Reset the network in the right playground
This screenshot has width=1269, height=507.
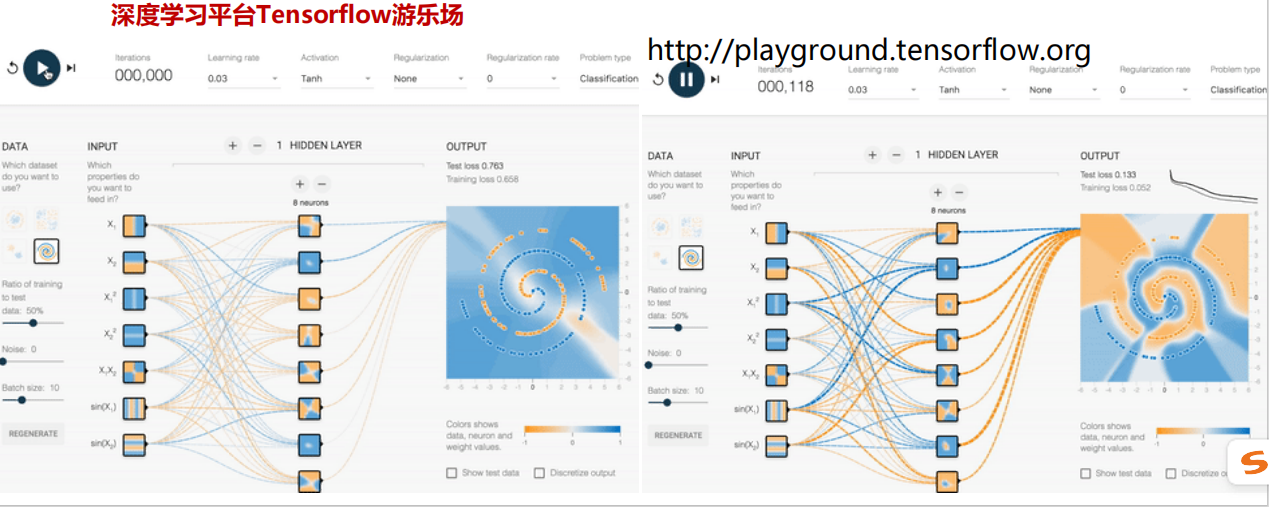coord(657,79)
